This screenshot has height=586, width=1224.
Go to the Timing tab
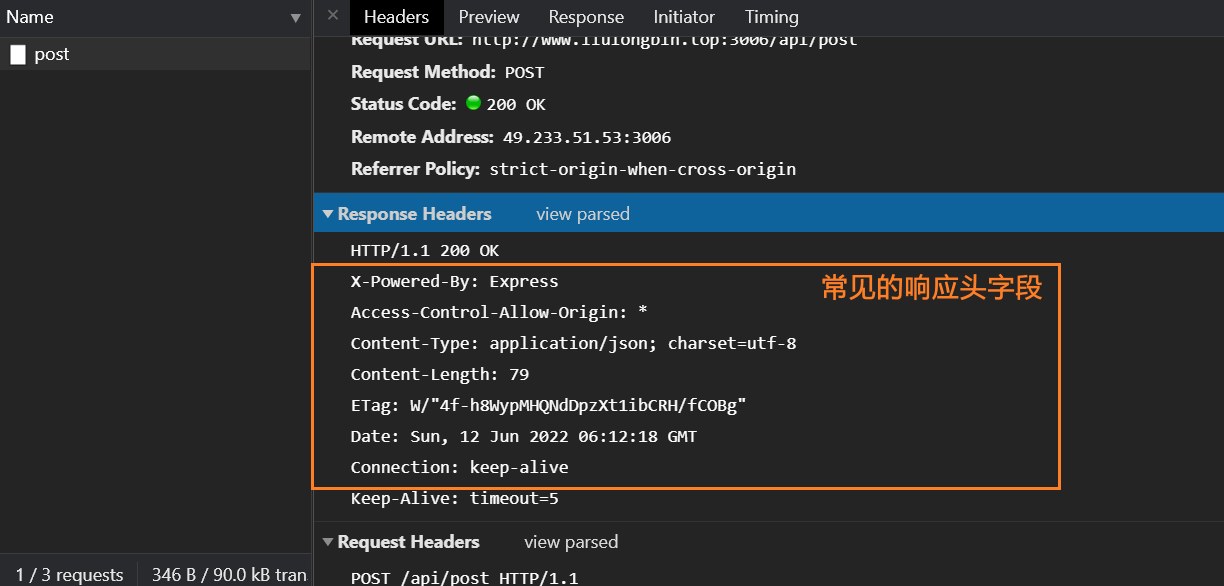(771, 17)
